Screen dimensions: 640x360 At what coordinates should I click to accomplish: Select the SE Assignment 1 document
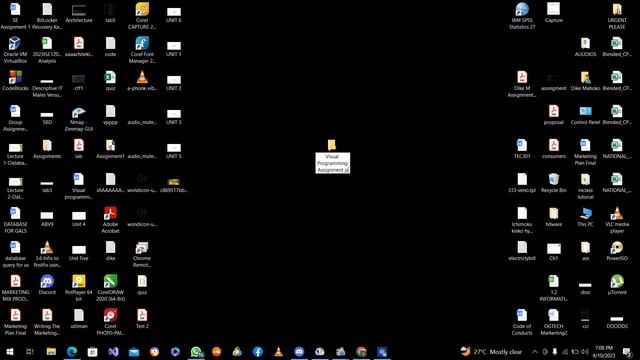[15, 16]
